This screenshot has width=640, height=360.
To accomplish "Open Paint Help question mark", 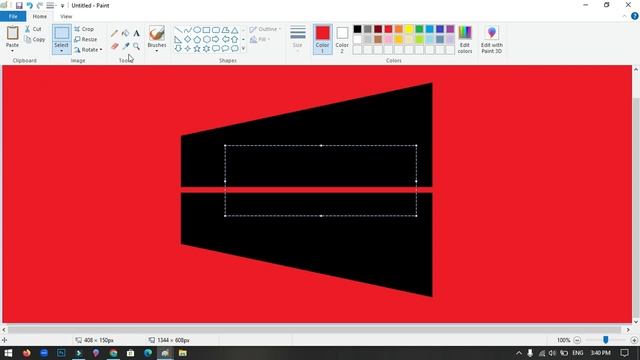I will 635,16.
